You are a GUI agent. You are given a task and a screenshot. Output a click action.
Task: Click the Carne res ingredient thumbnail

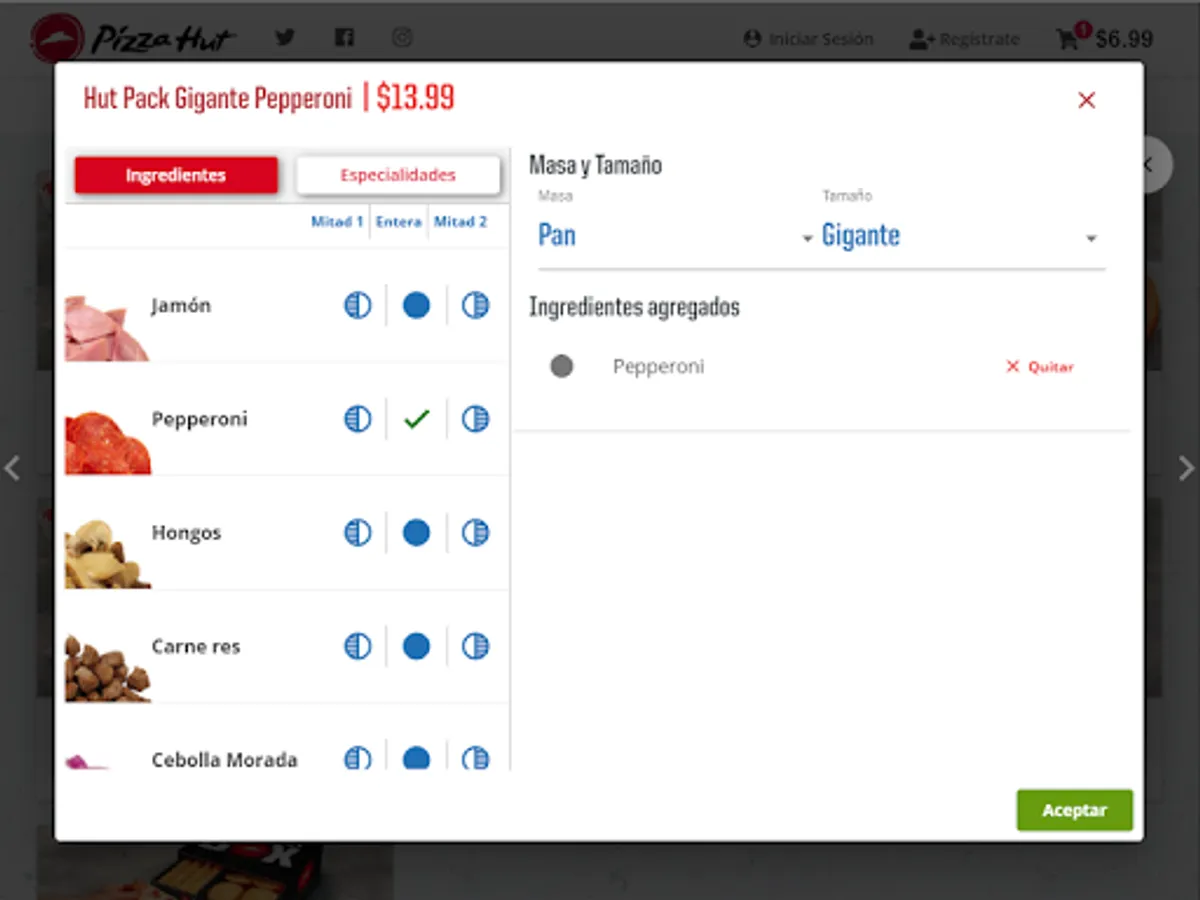(107, 668)
